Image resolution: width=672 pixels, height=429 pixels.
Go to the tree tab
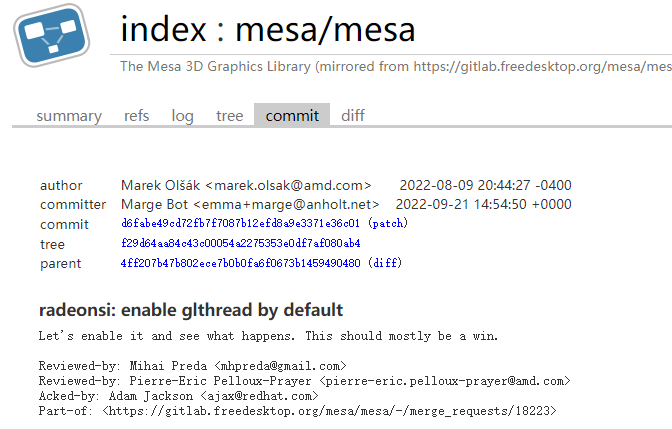(229, 116)
